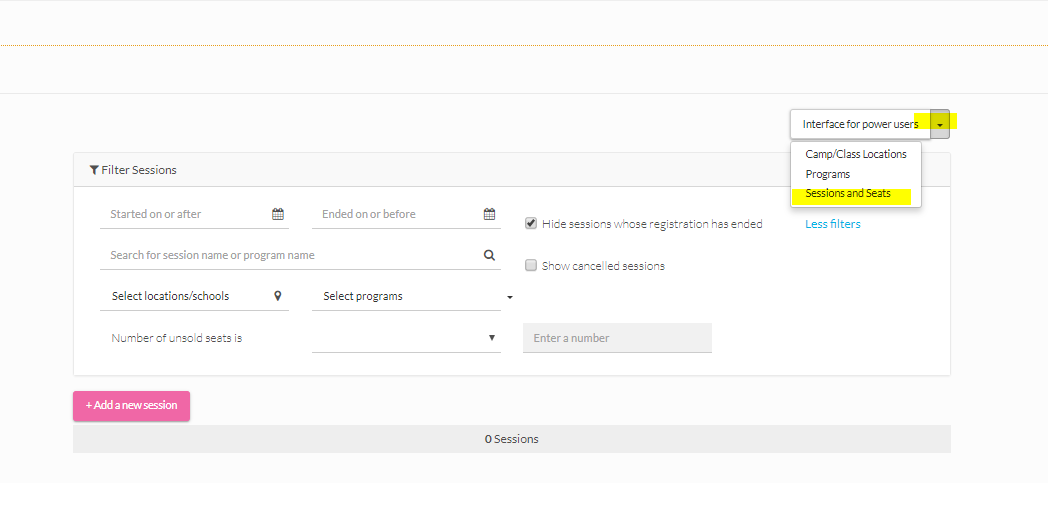
Task: Focus the Started on or after field
Action: (185, 214)
